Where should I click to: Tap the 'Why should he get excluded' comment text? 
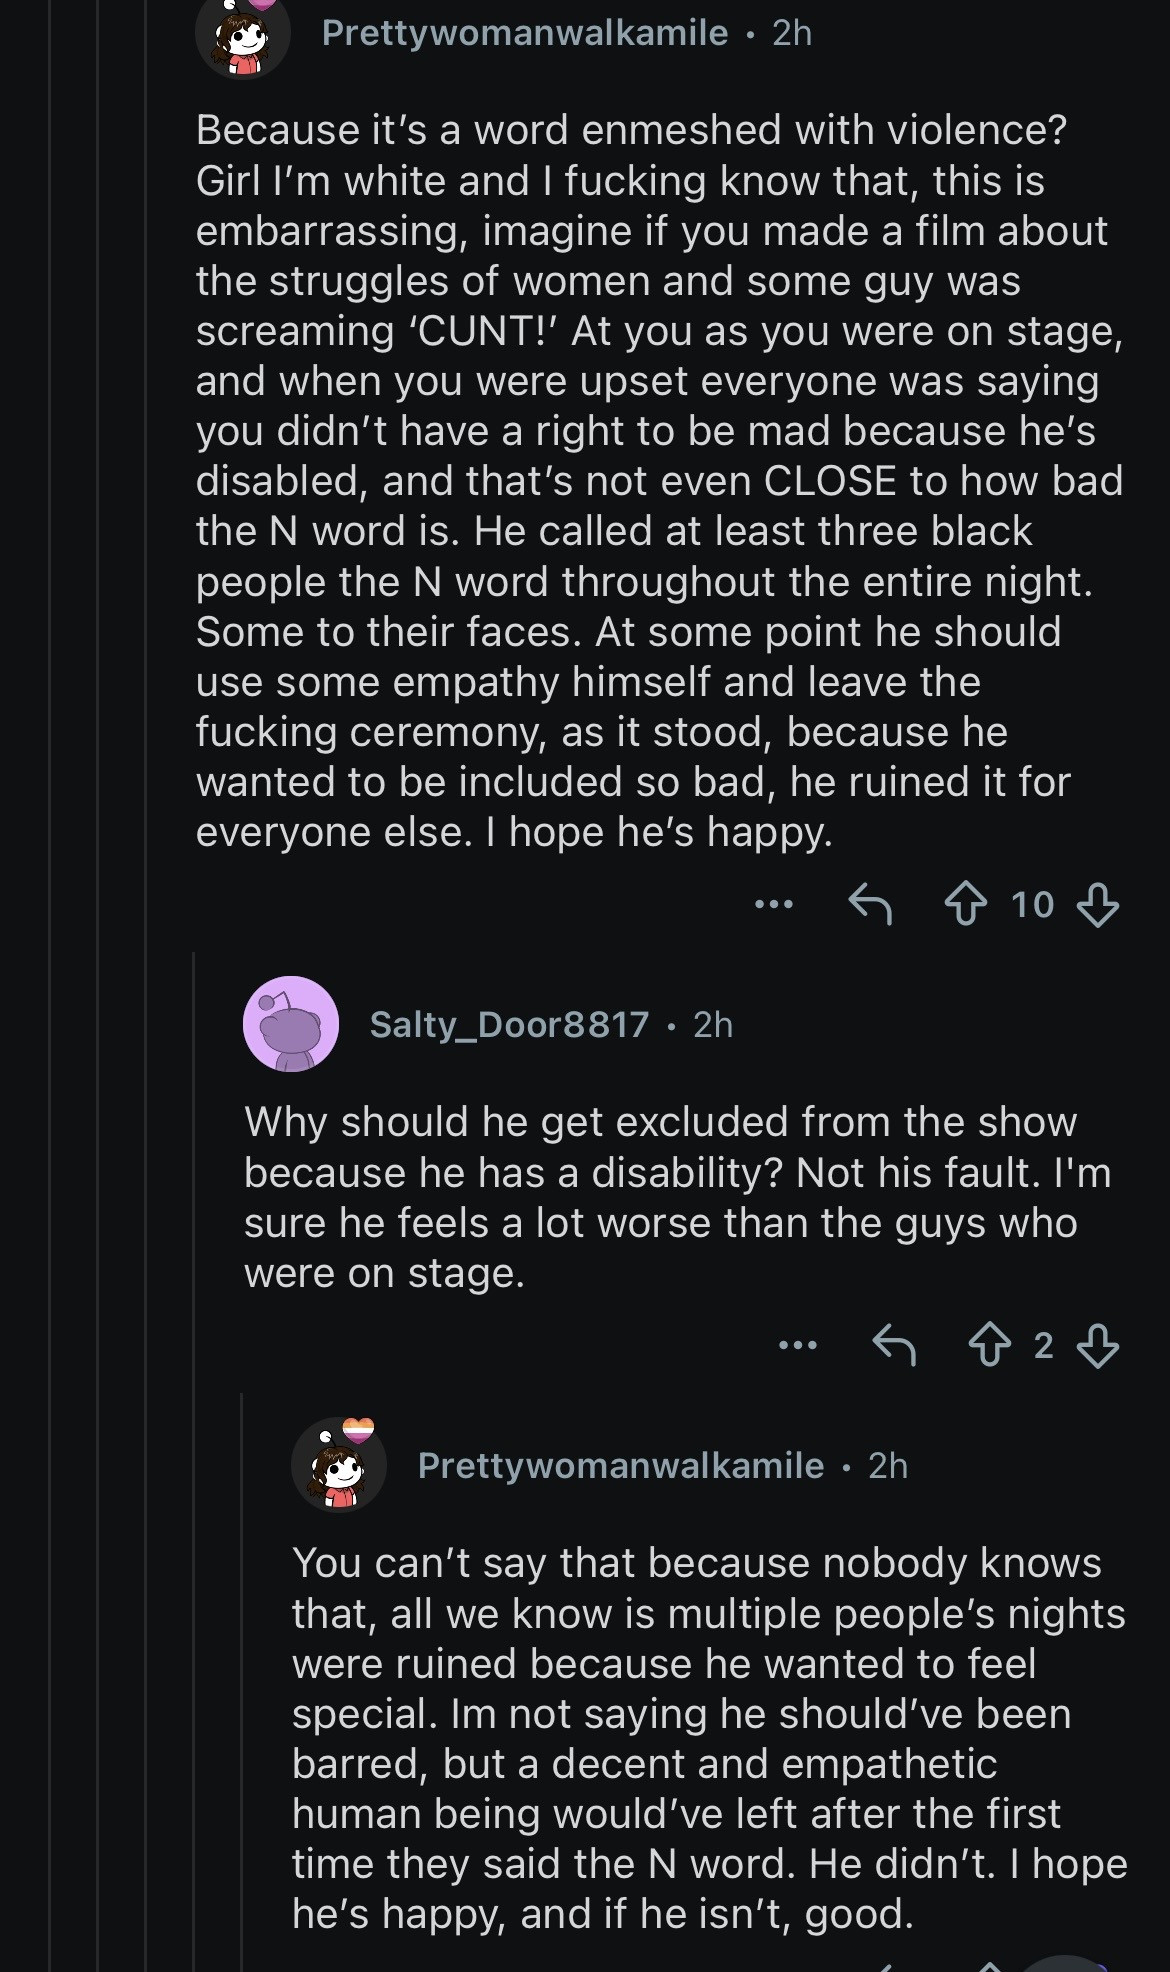[660, 1197]
